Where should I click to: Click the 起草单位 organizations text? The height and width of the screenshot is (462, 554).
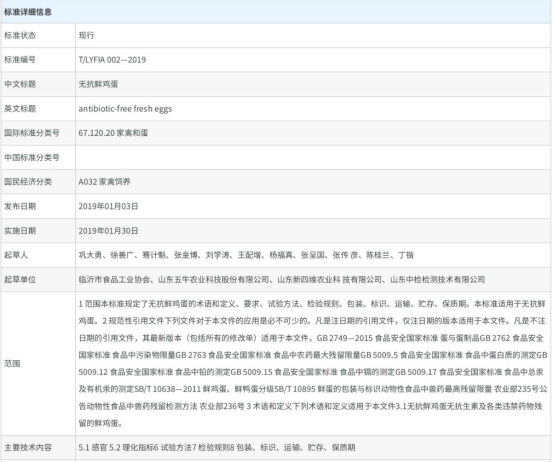[x=282, y=280]
